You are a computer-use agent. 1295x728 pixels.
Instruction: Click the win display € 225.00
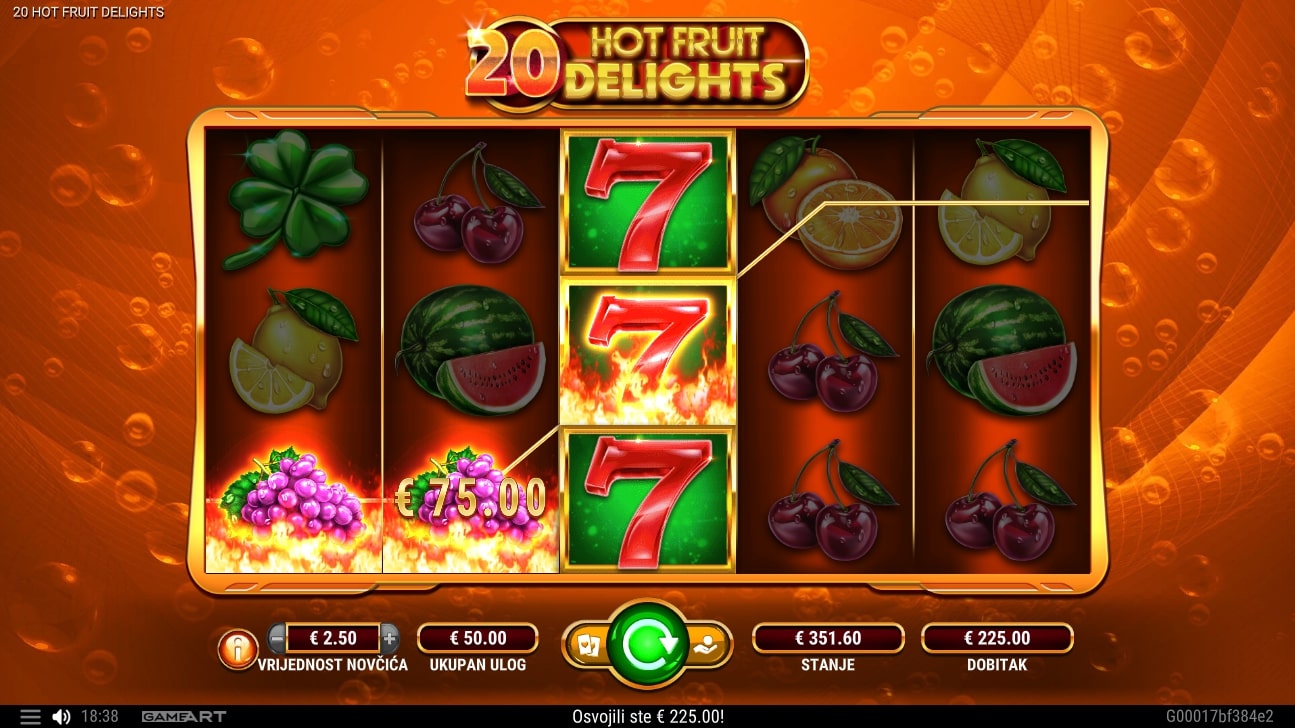[997, 638]
